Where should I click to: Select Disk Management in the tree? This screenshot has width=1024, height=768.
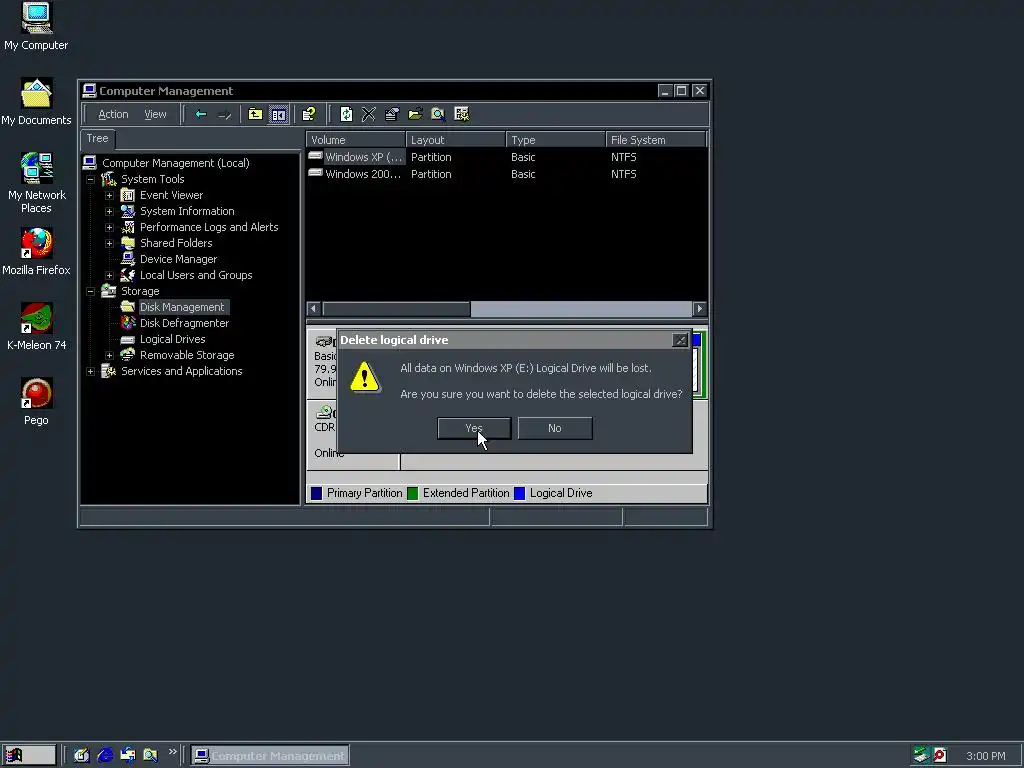182,307
